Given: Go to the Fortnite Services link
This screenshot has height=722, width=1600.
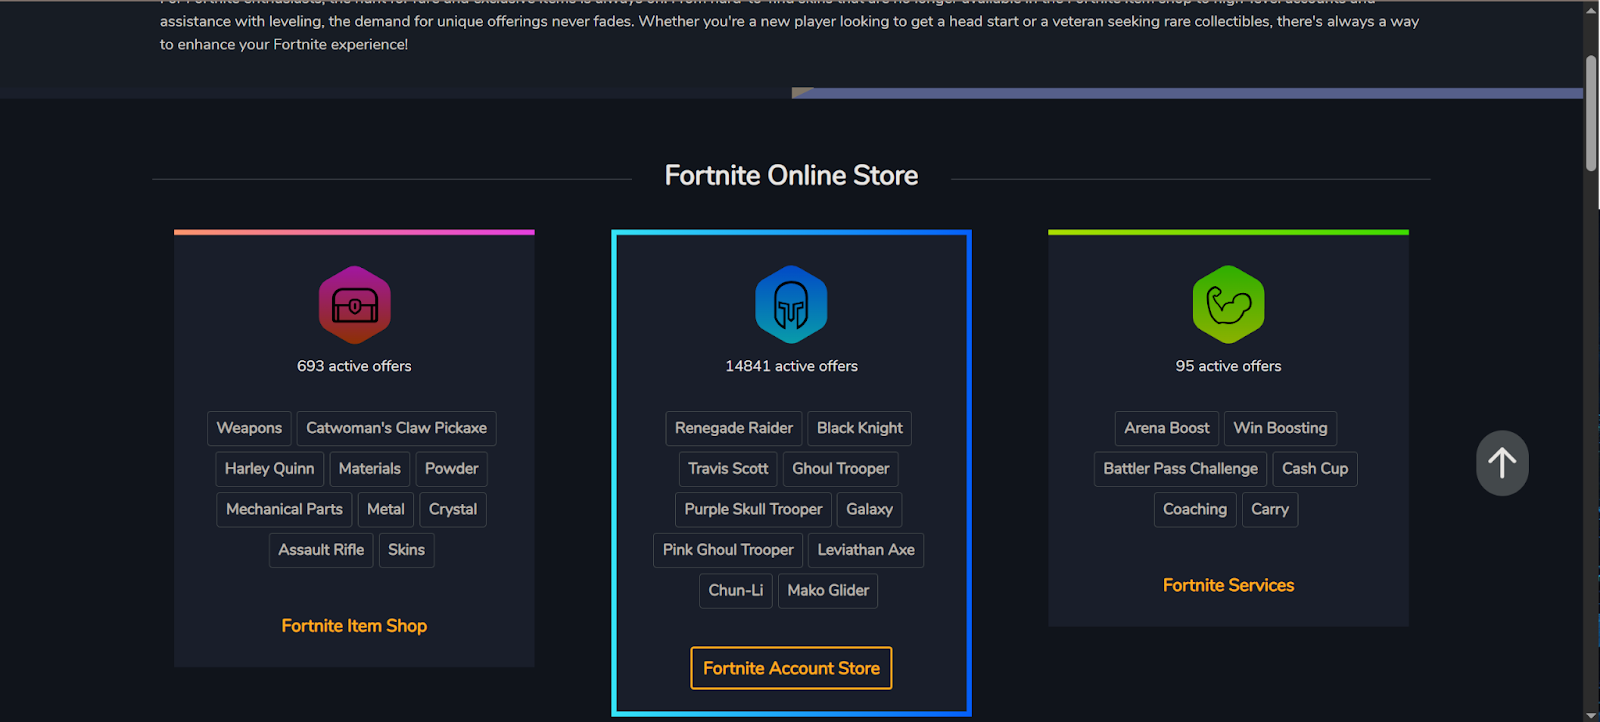Looking at the screenshot, I should (1228, 585).
